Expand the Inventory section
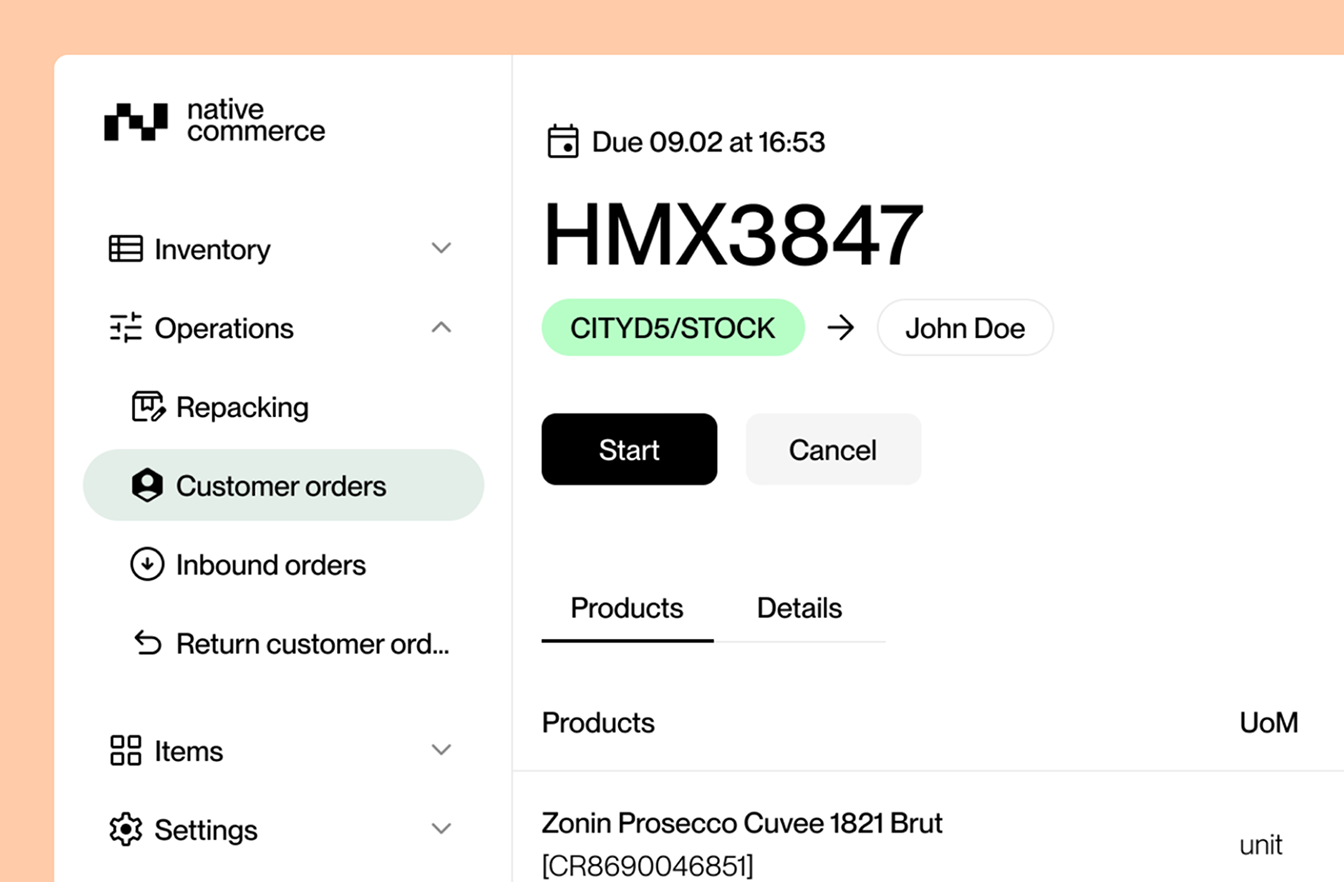 (x=441, y=247)
